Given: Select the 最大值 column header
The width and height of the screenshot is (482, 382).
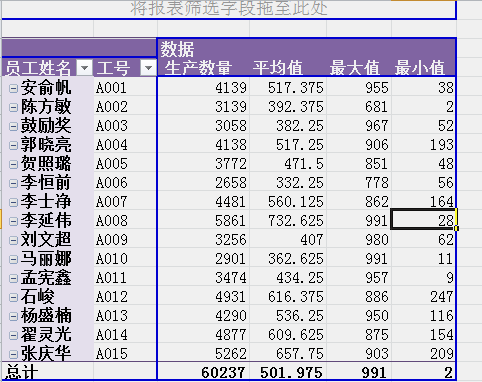Looking at the screenshot, I should click(x=359, y=67).
